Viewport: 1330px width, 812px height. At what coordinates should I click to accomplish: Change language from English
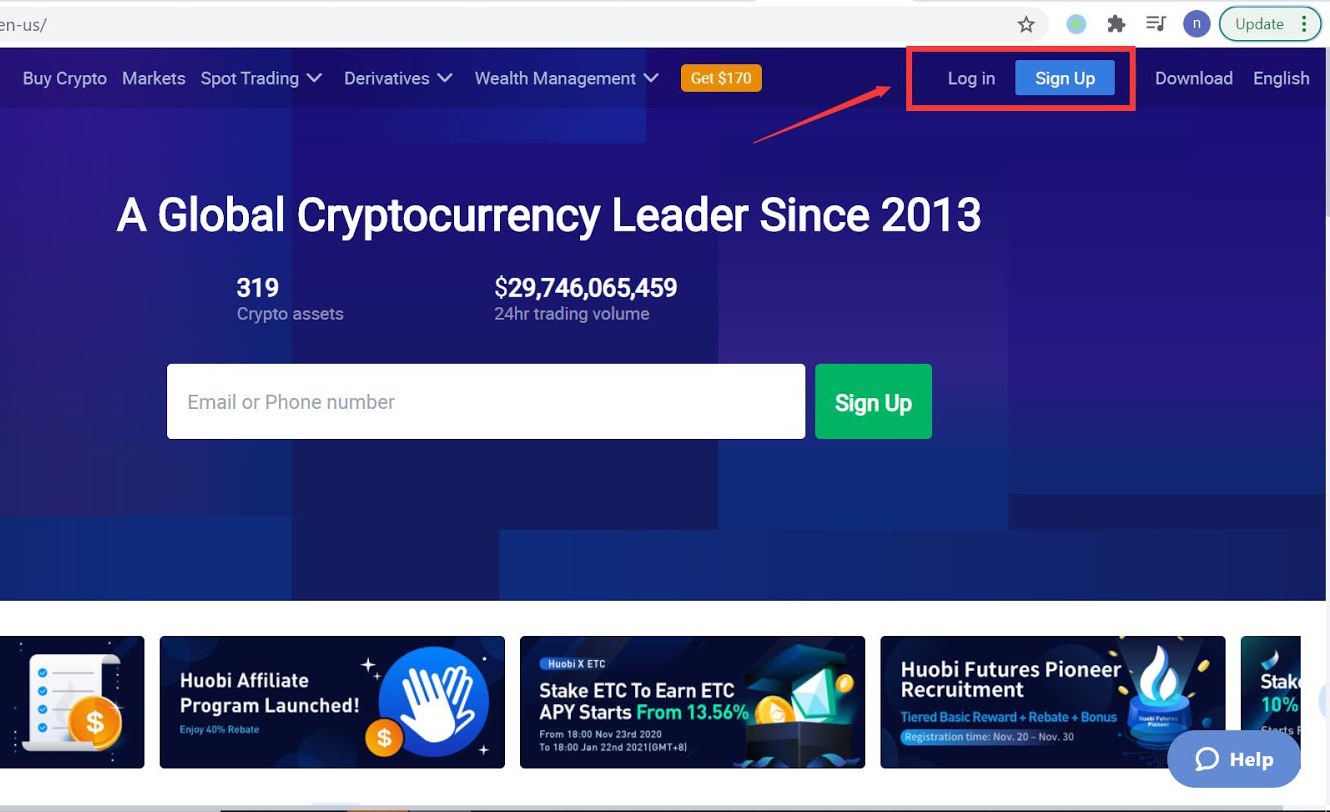tap(1281, 78)
